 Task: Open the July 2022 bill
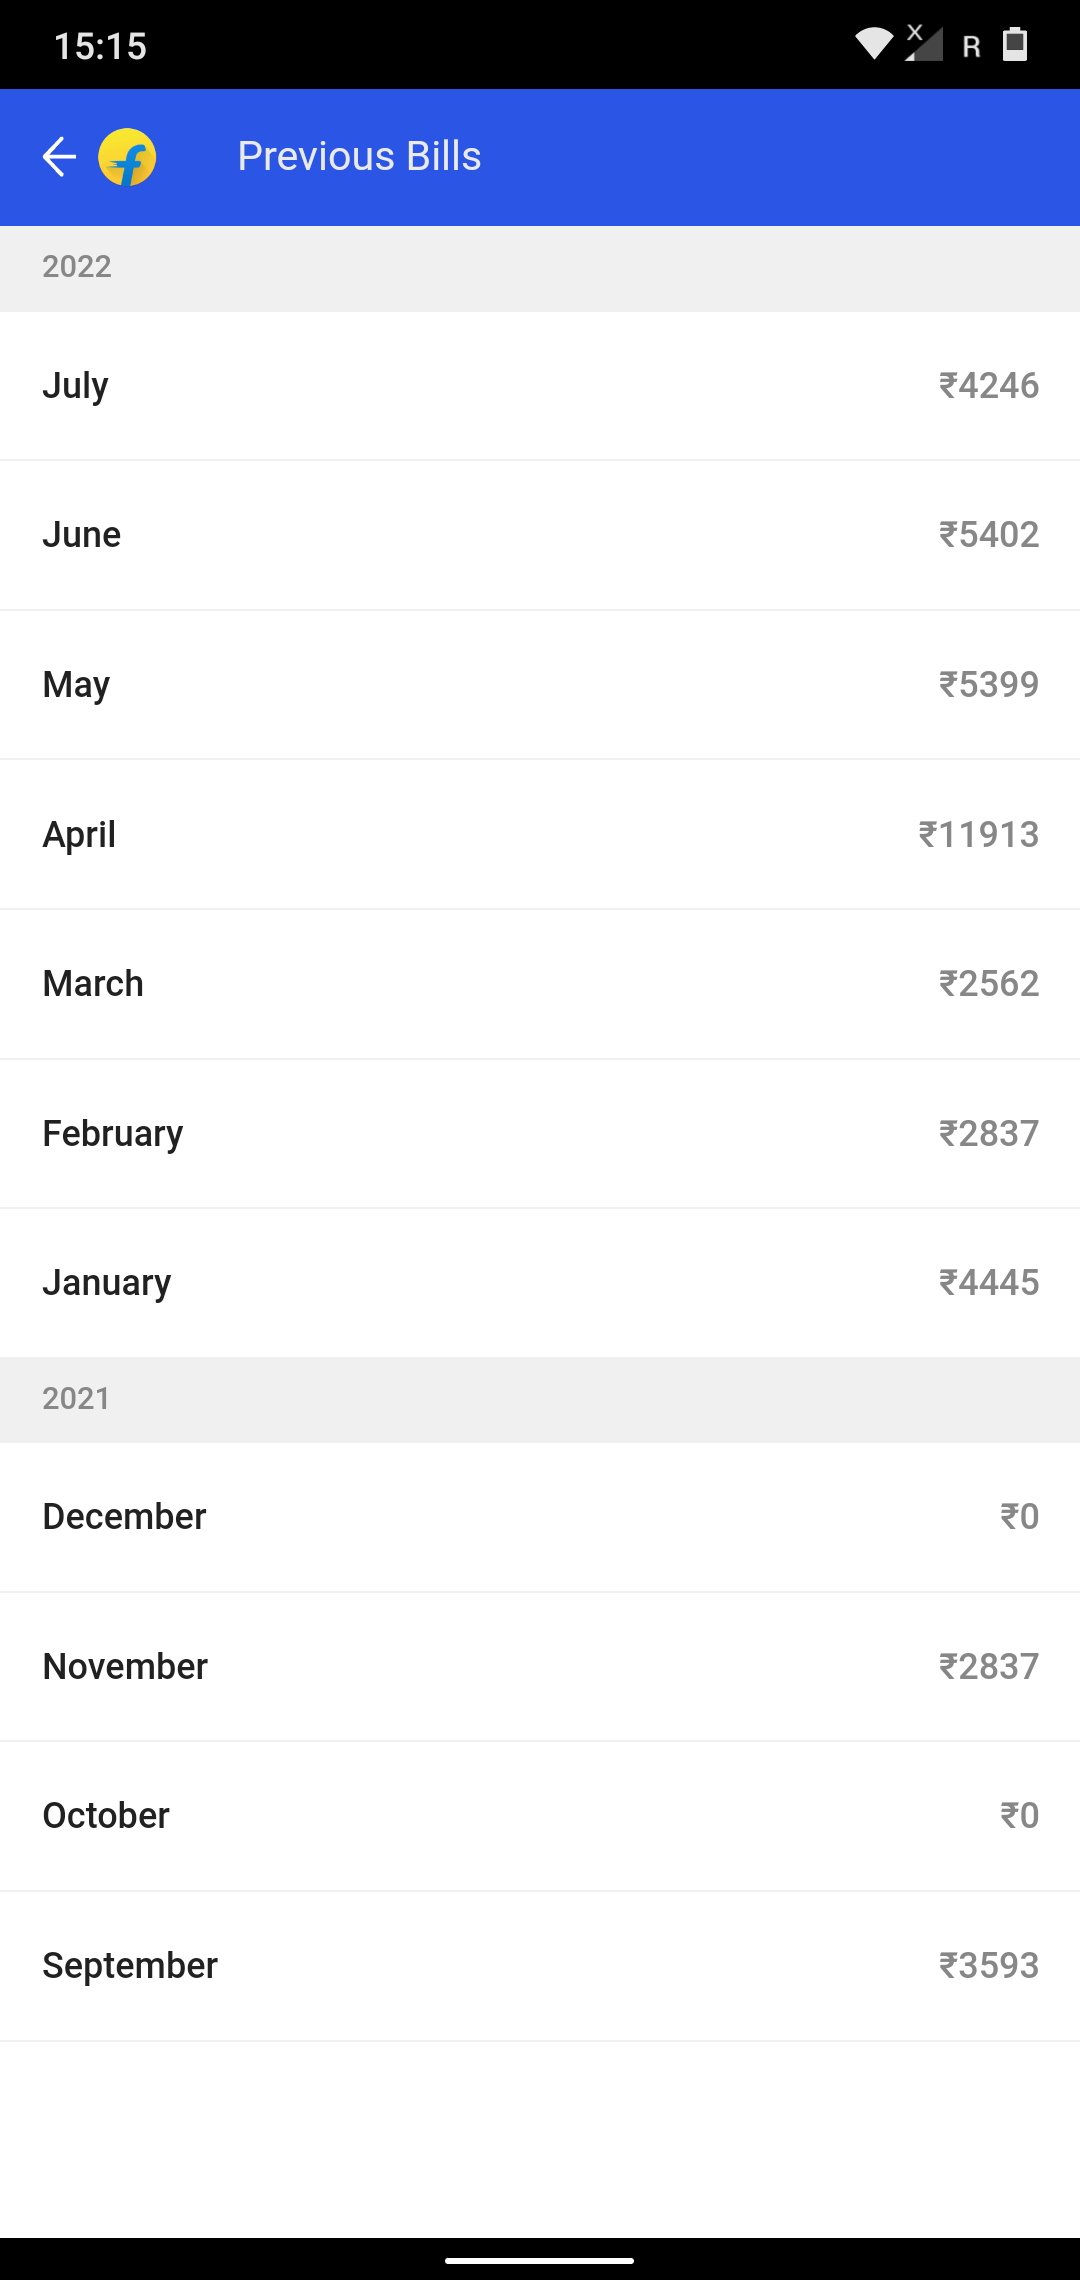pyautogui.click(x=540, y=386)
